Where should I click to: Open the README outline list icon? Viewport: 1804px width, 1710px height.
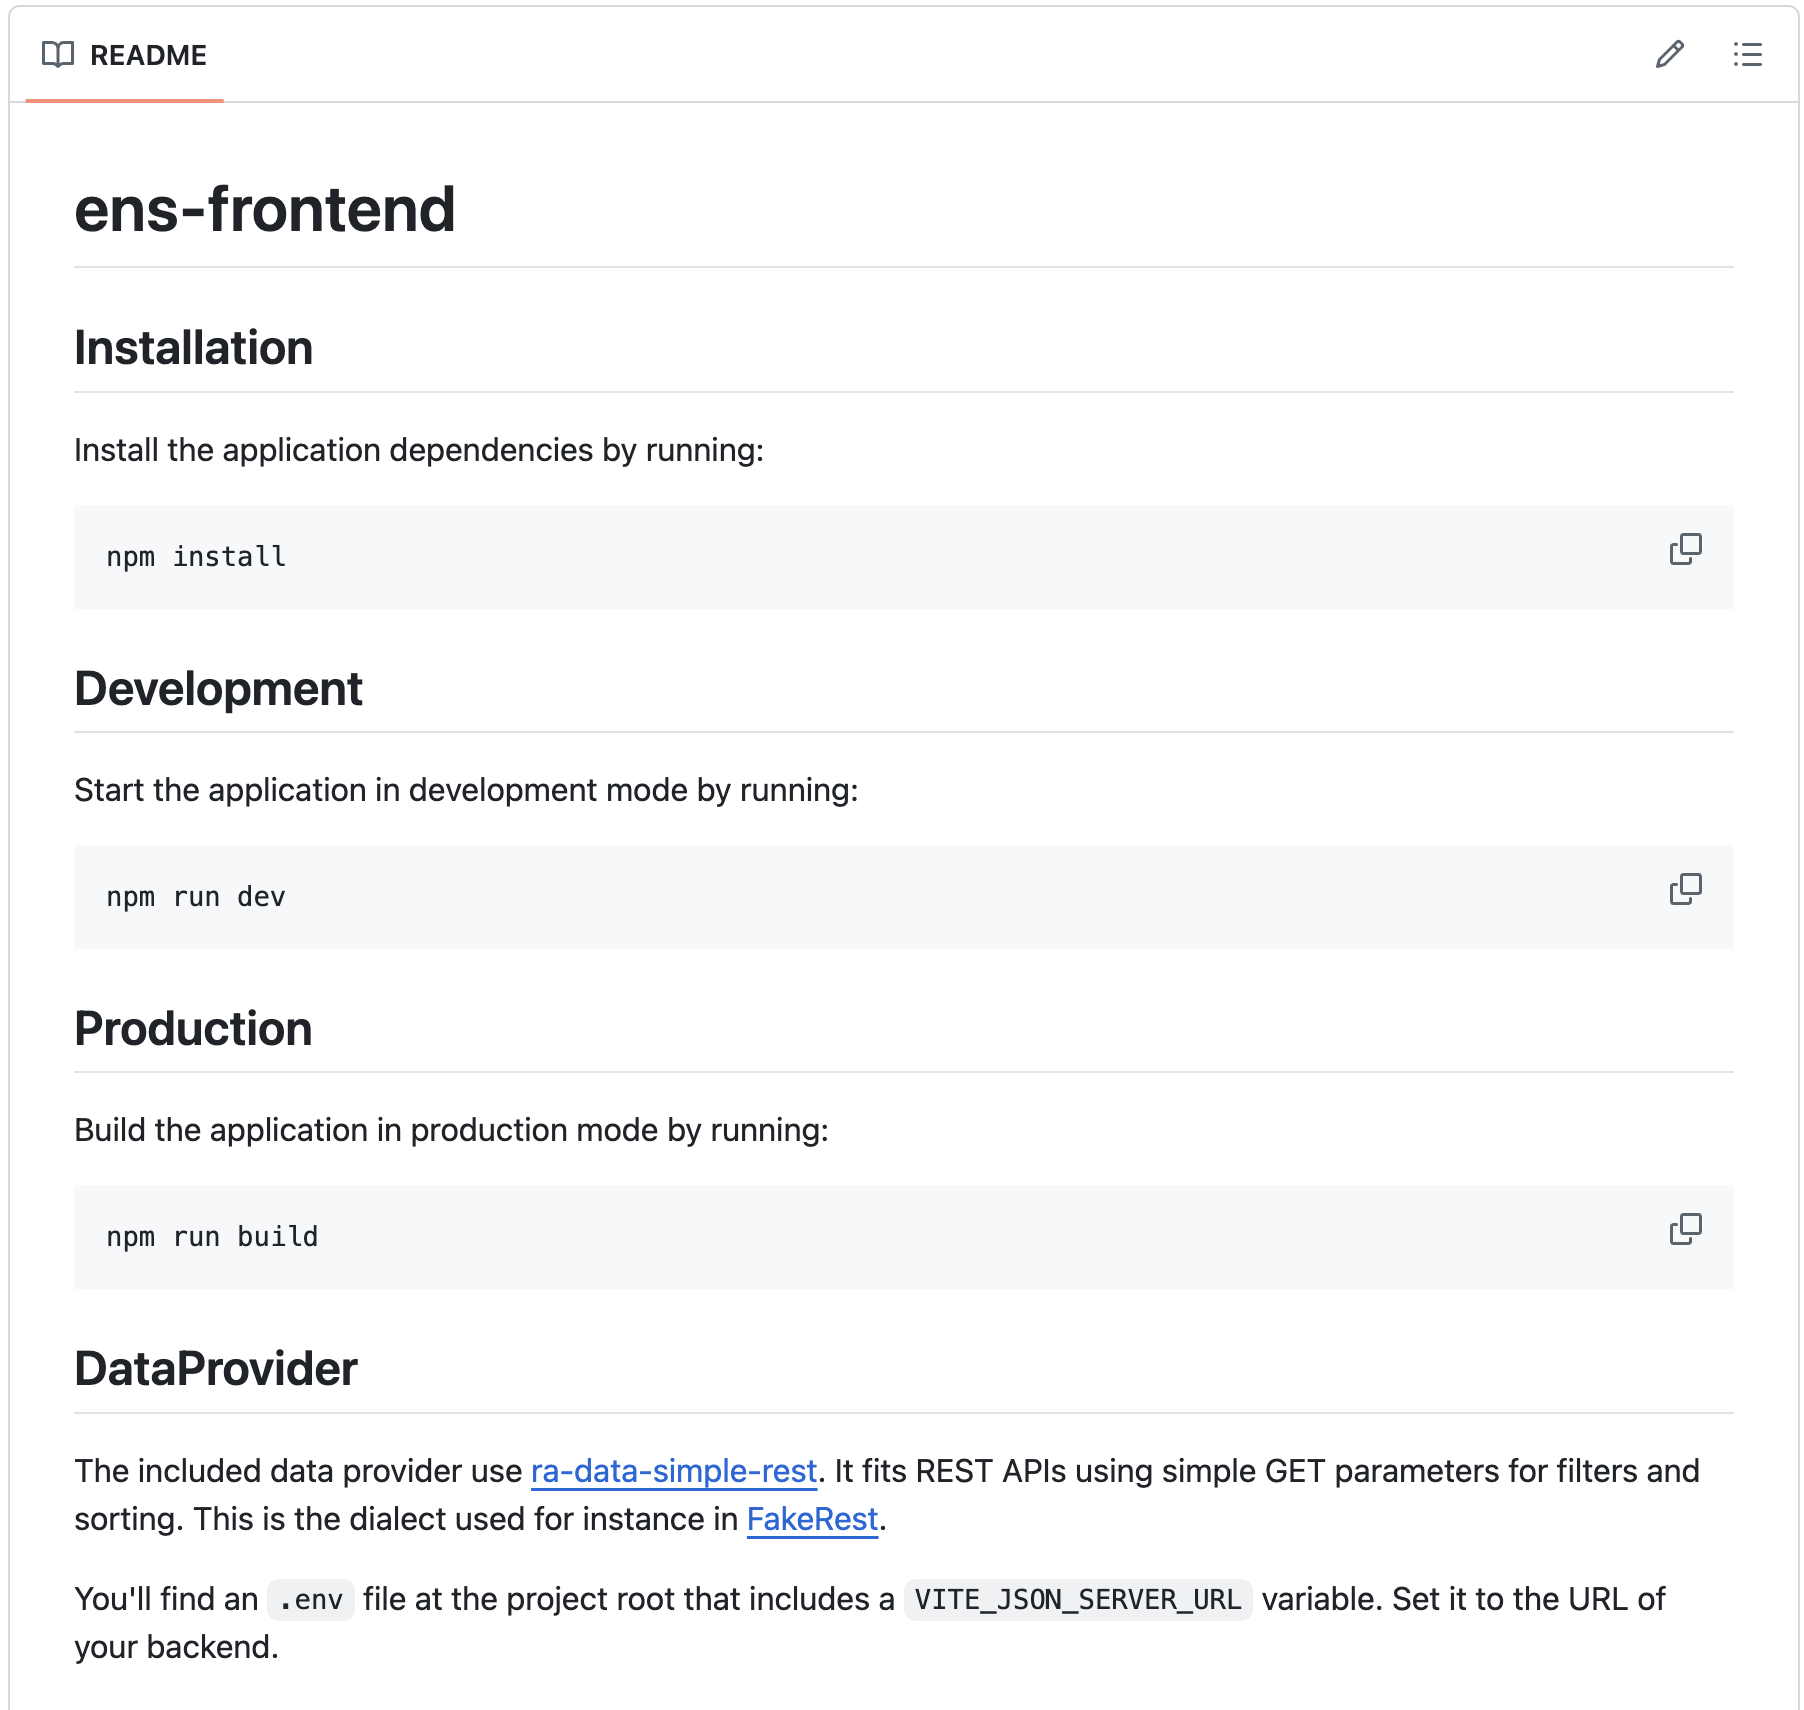pos(1747,54)
